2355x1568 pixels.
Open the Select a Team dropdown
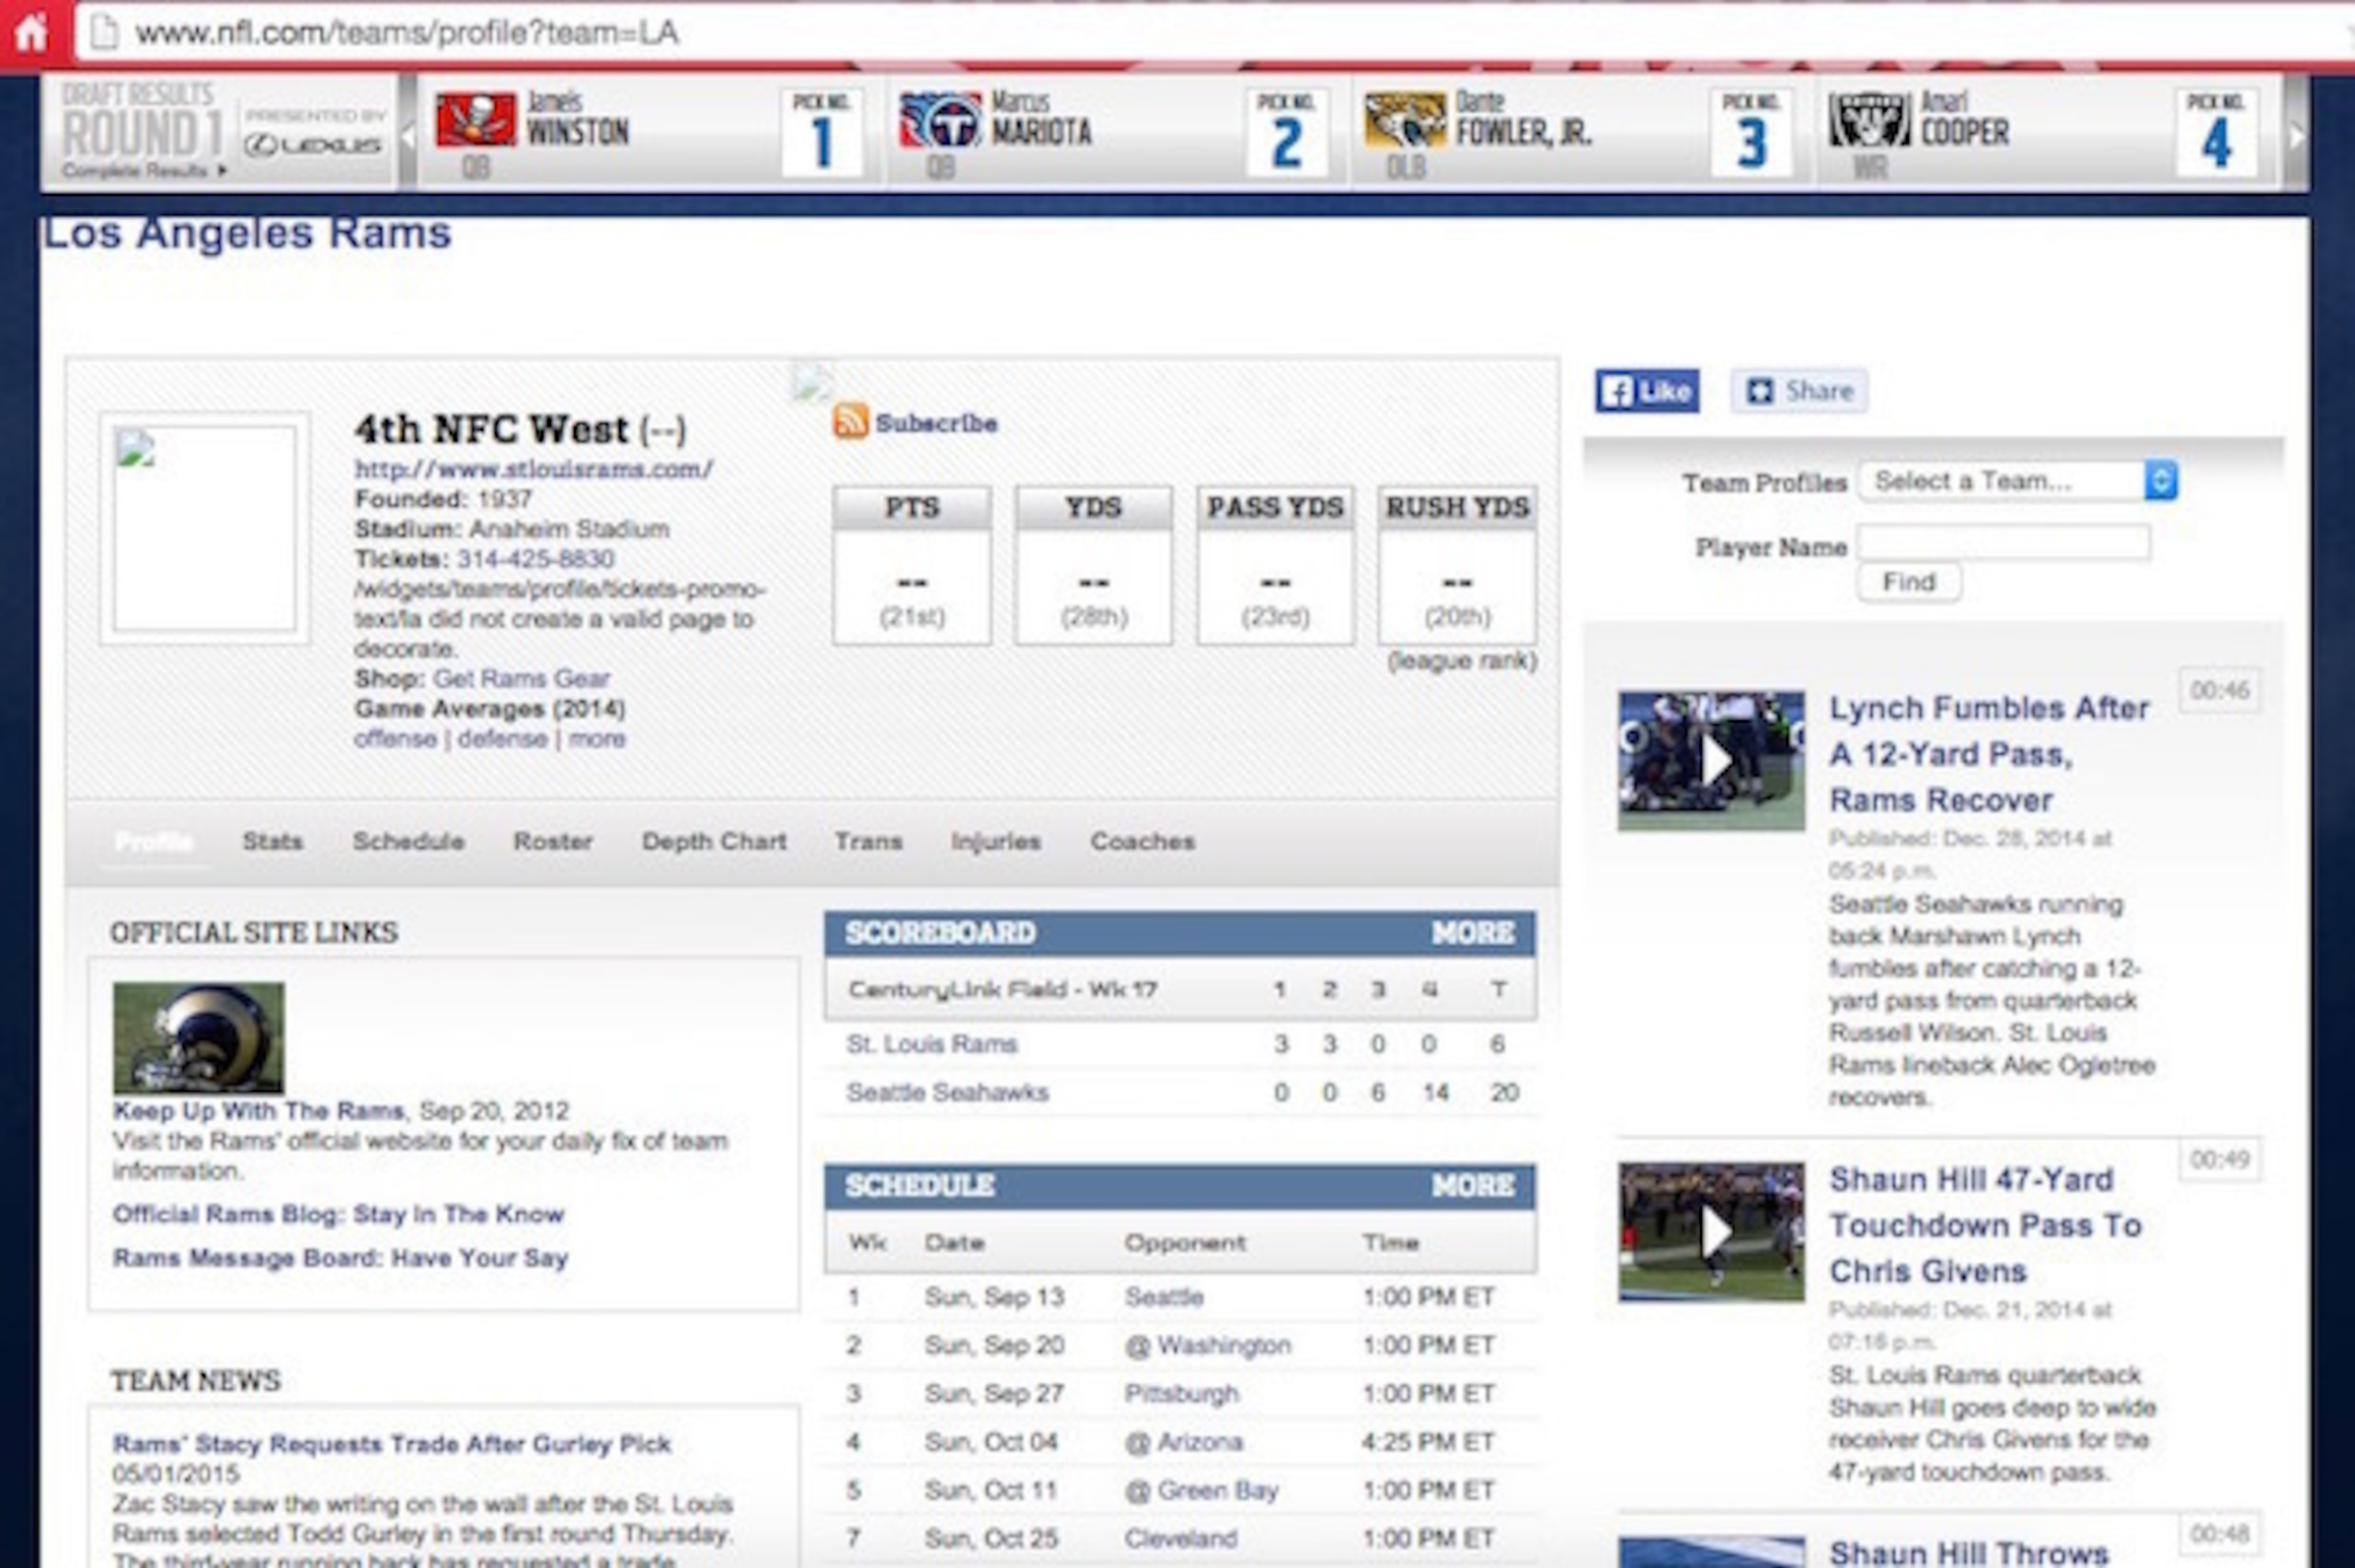(2017, 481)
